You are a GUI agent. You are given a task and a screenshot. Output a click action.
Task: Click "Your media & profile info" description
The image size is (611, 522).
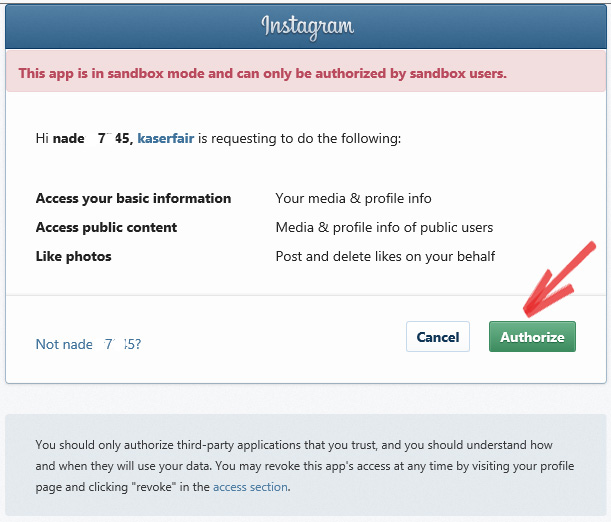pyautogui.click(x=353, y=198)
